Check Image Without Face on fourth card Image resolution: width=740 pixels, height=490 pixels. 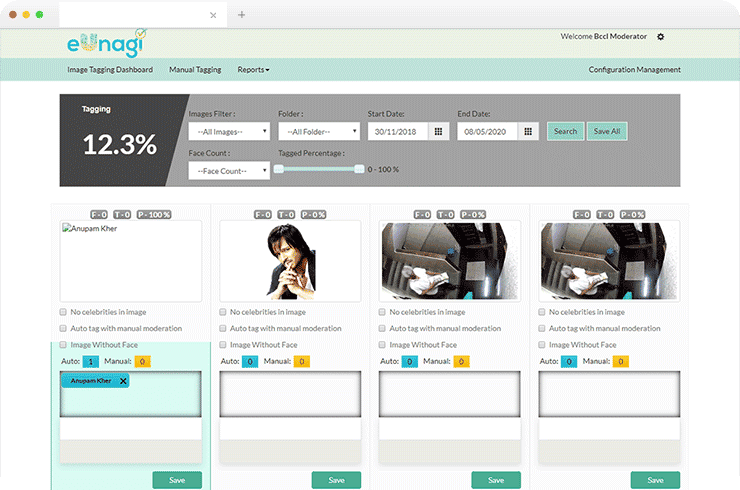[542, 345]
